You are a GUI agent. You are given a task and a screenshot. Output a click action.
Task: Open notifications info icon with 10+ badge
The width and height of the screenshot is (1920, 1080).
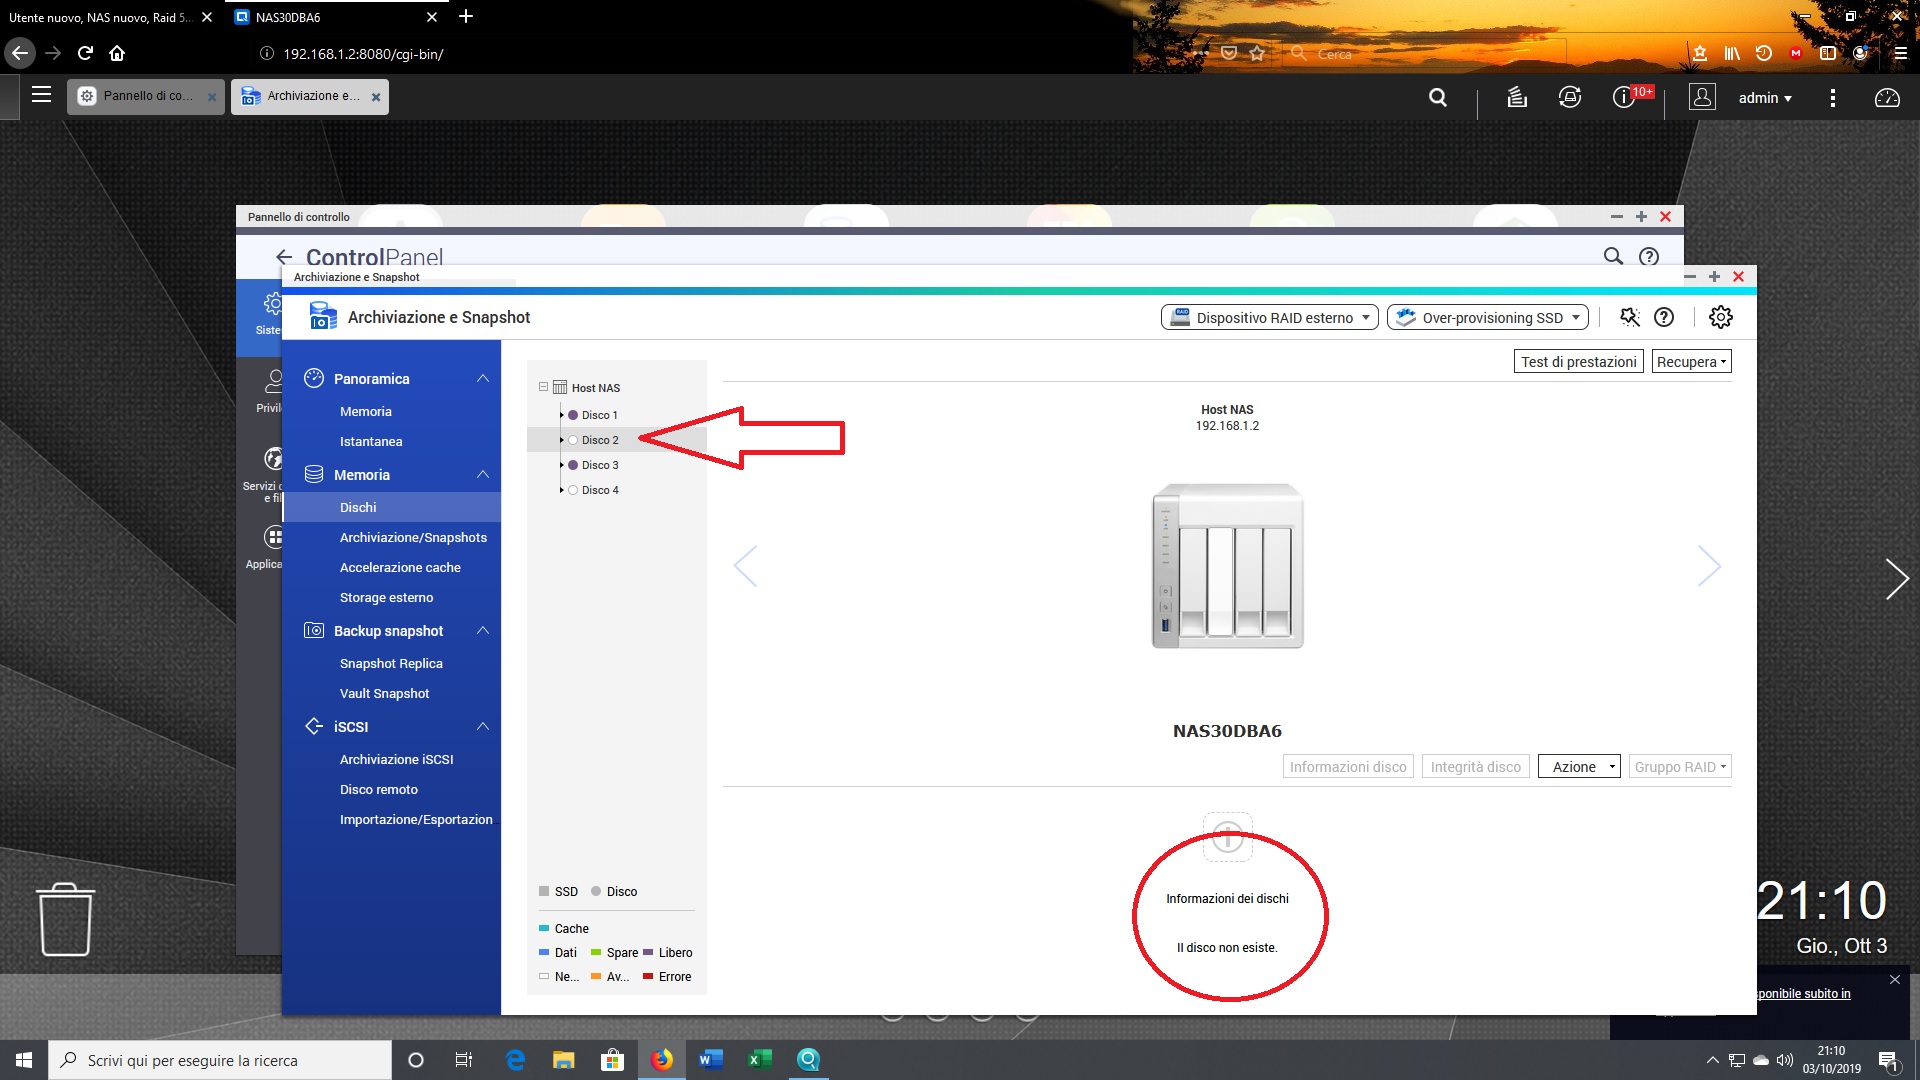tap(1624, 97)
